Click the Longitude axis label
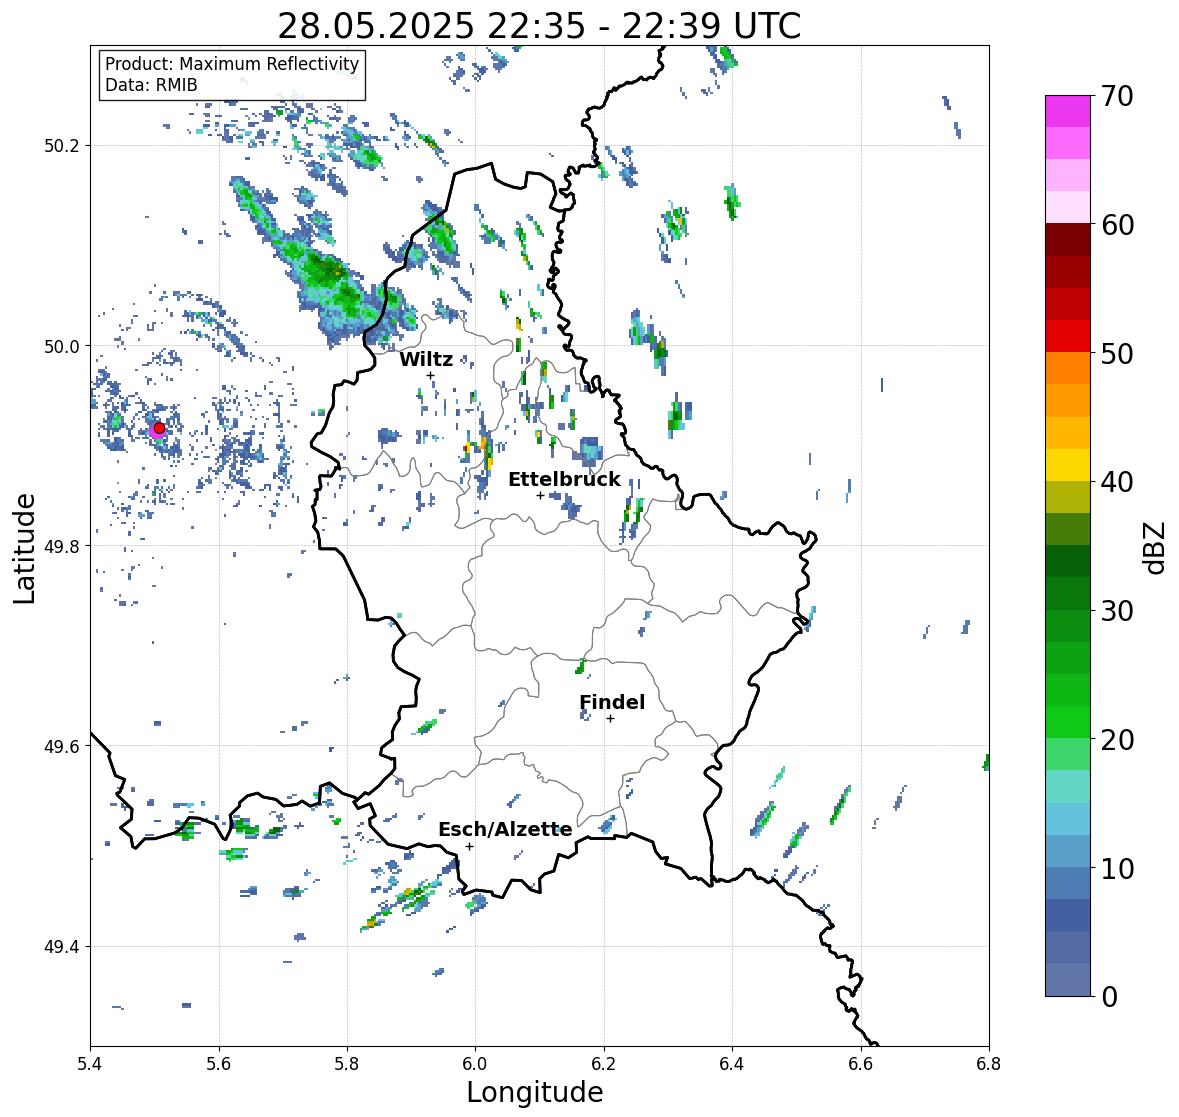This screenshot has width=1179, height=1117. point(535,1092)
